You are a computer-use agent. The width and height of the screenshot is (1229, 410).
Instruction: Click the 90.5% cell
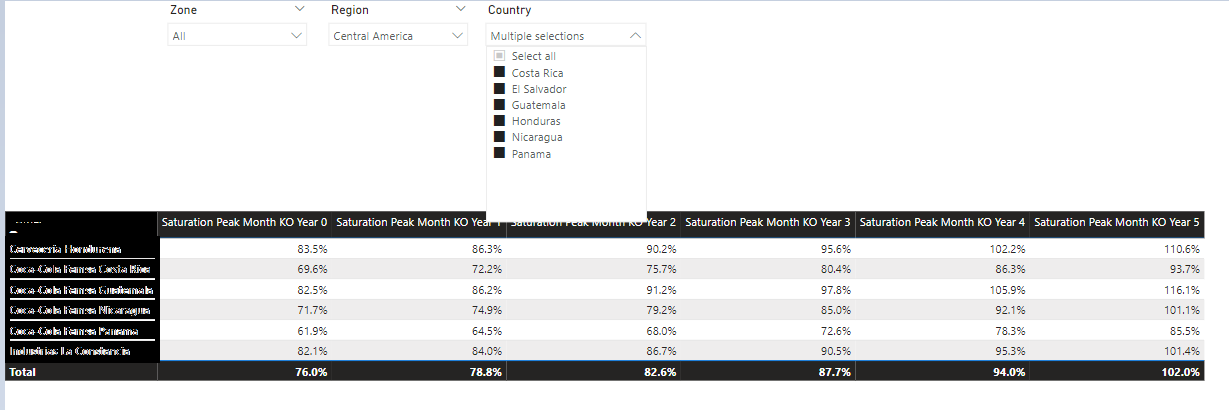[x=768, y=351]
